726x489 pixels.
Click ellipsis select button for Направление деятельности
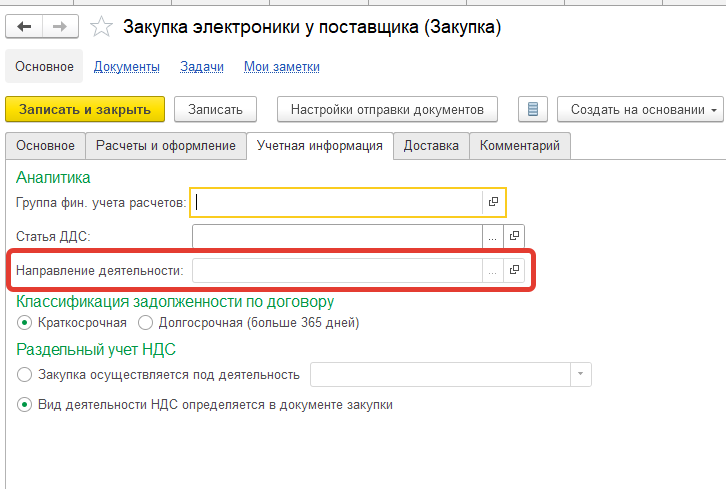[x=492, y=270]
